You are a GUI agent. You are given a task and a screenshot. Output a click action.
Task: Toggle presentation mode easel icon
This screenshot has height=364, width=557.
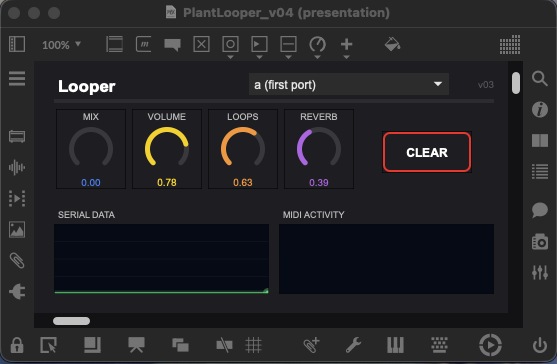(136, 345)
